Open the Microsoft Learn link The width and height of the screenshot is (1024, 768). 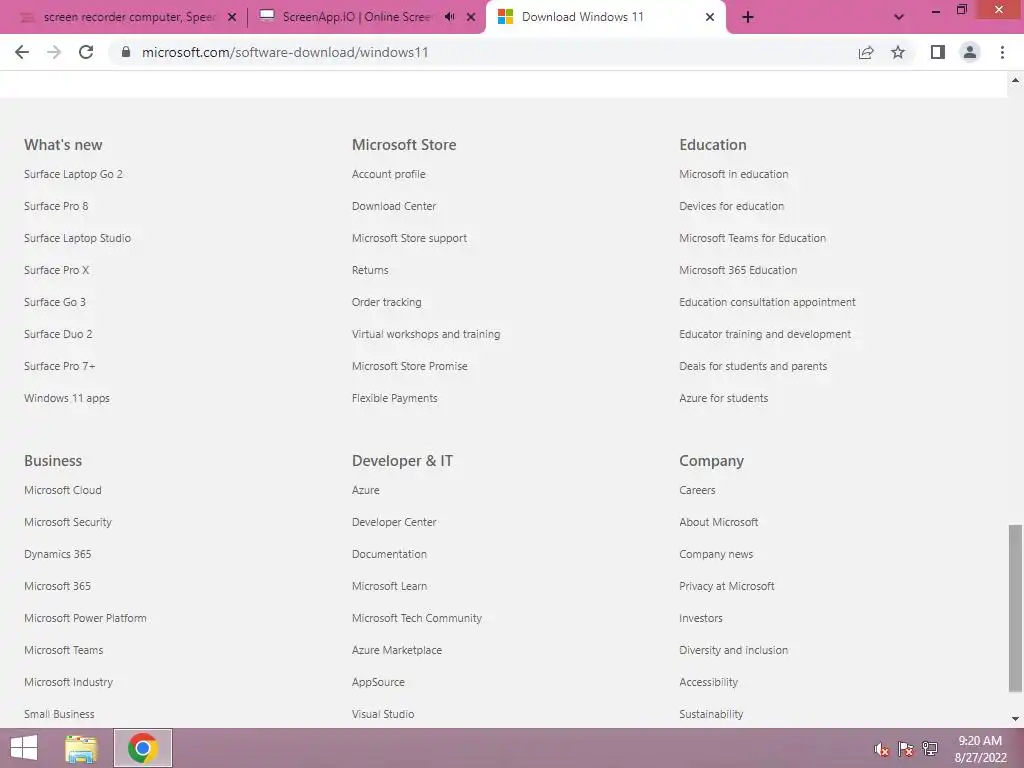point(389,586)
